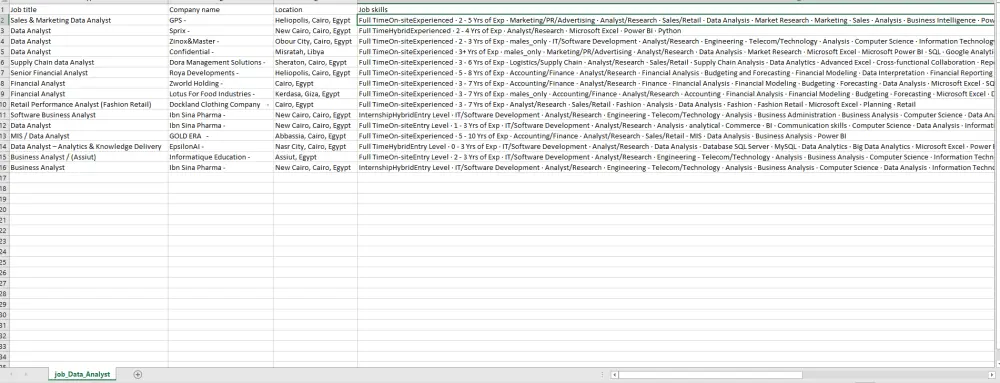Select 'Cairo, Egypt' in Zworld Holding row
This screenshot has width=1000, height=383.
(315, 83)
